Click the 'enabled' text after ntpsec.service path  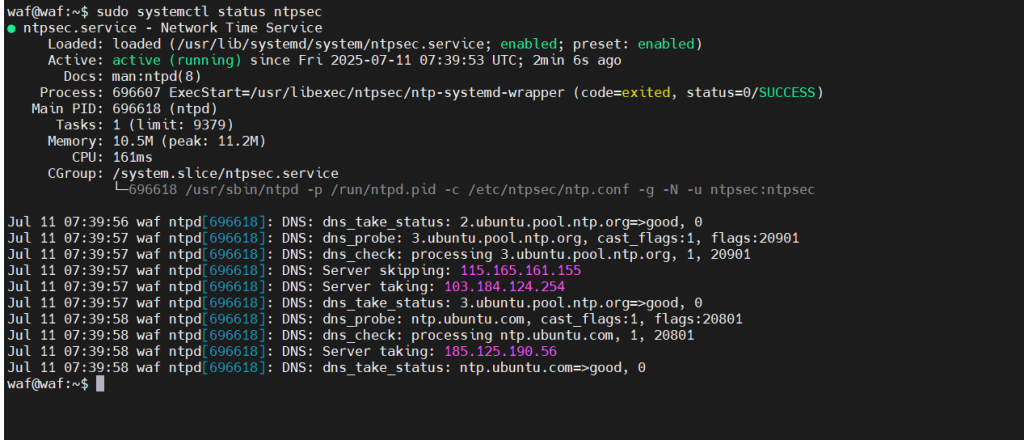528,44
